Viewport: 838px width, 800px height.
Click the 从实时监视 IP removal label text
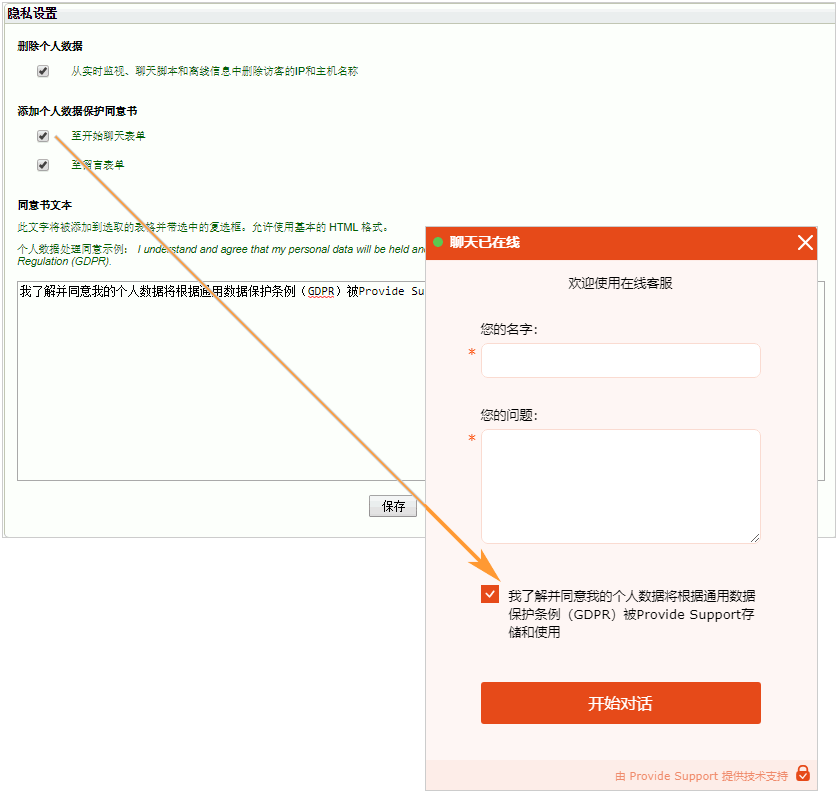pos(215,71)
